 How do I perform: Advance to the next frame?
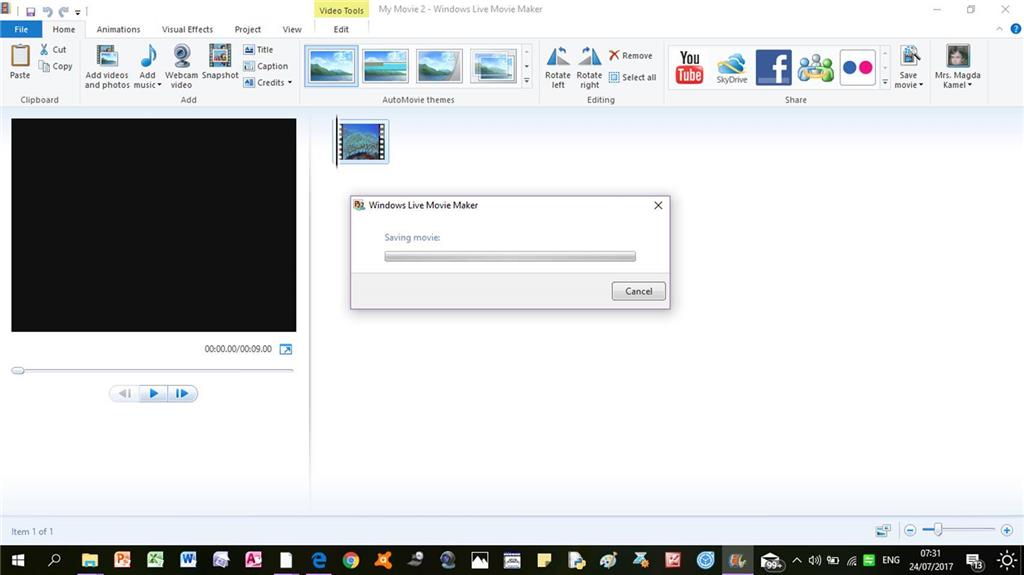click(182, 393)
